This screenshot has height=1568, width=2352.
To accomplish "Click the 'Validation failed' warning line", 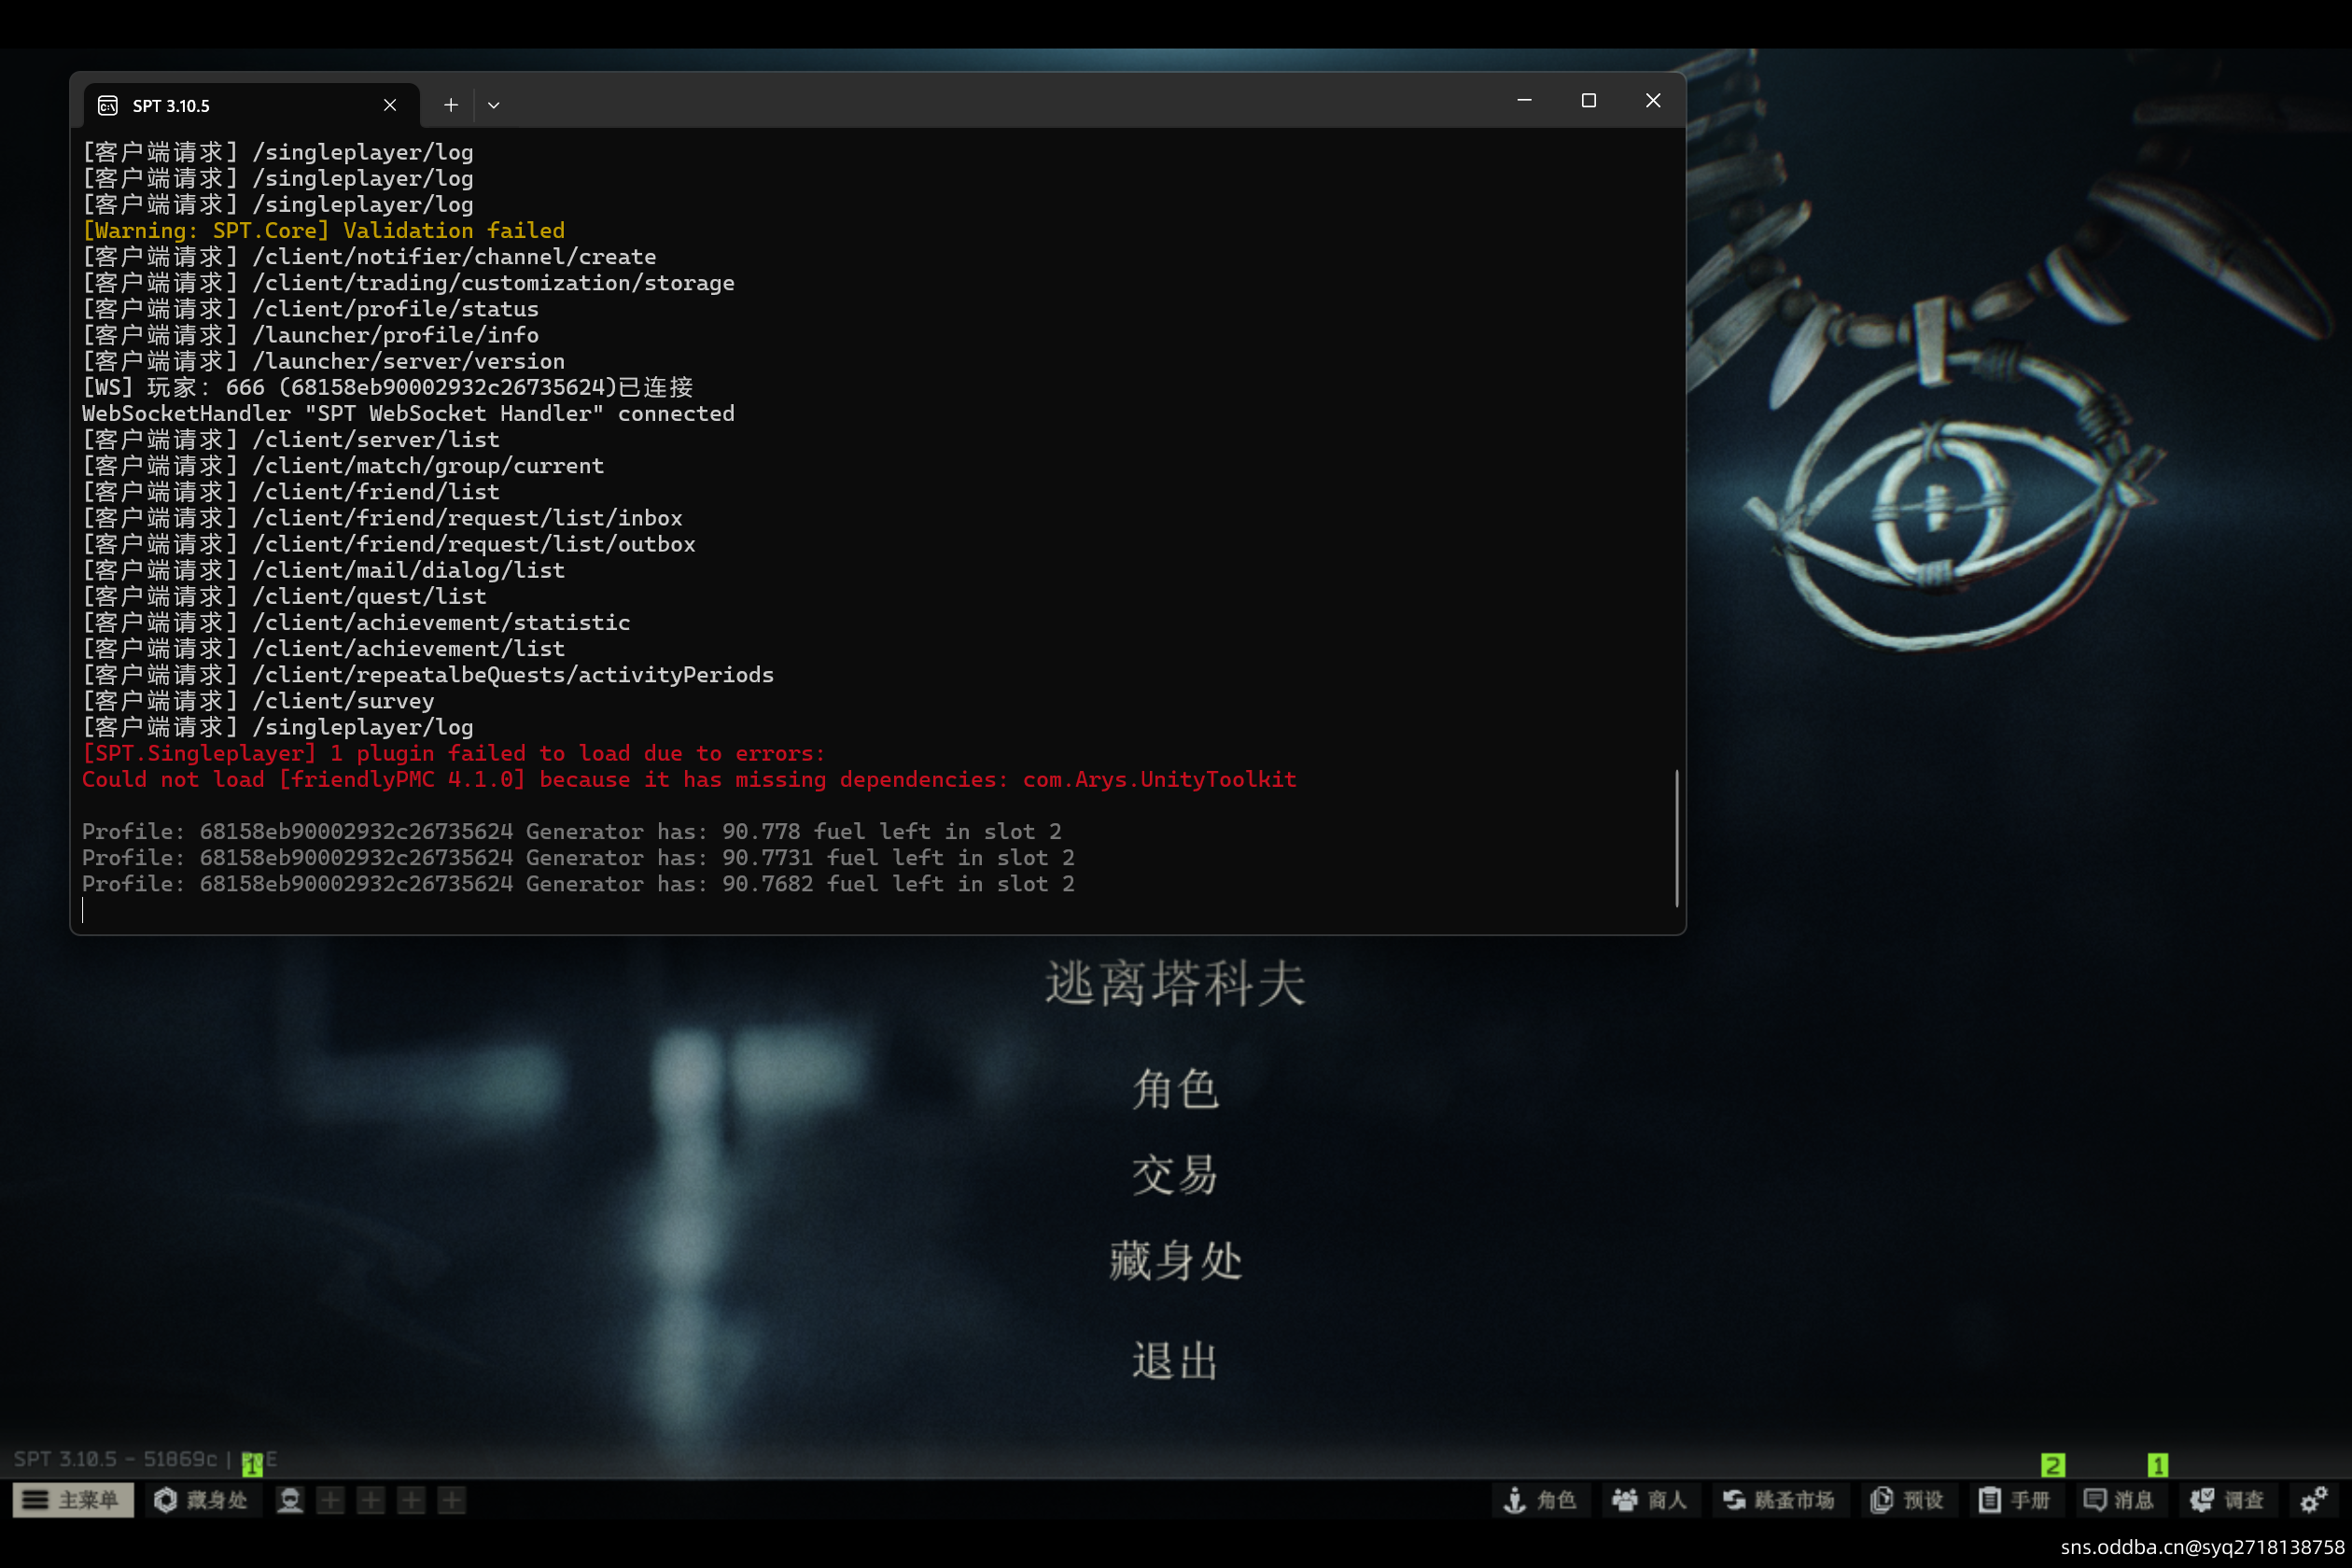I will click(x=324, y=231).
